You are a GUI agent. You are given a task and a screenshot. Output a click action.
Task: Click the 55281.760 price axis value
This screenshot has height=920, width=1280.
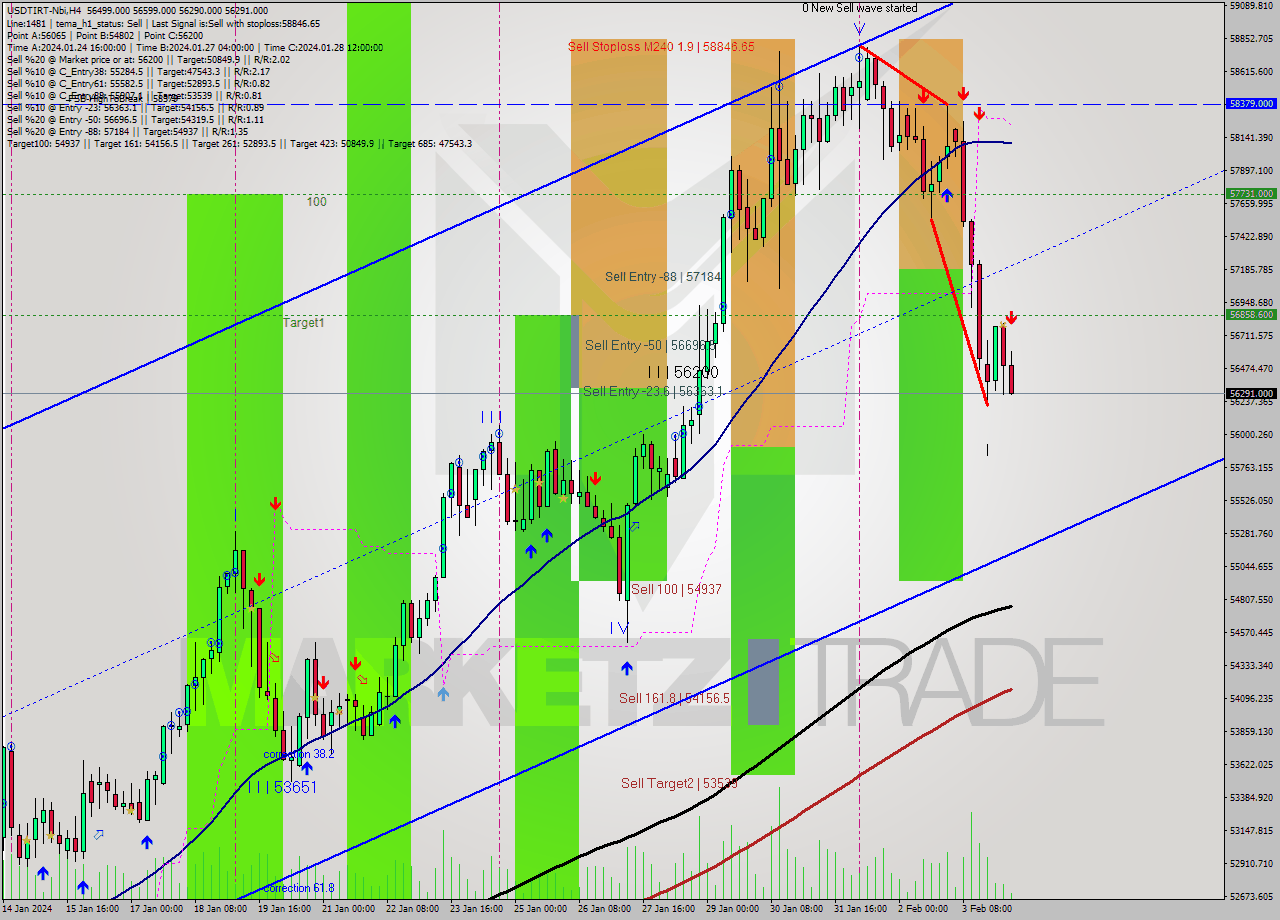[x=1251, y=533]
